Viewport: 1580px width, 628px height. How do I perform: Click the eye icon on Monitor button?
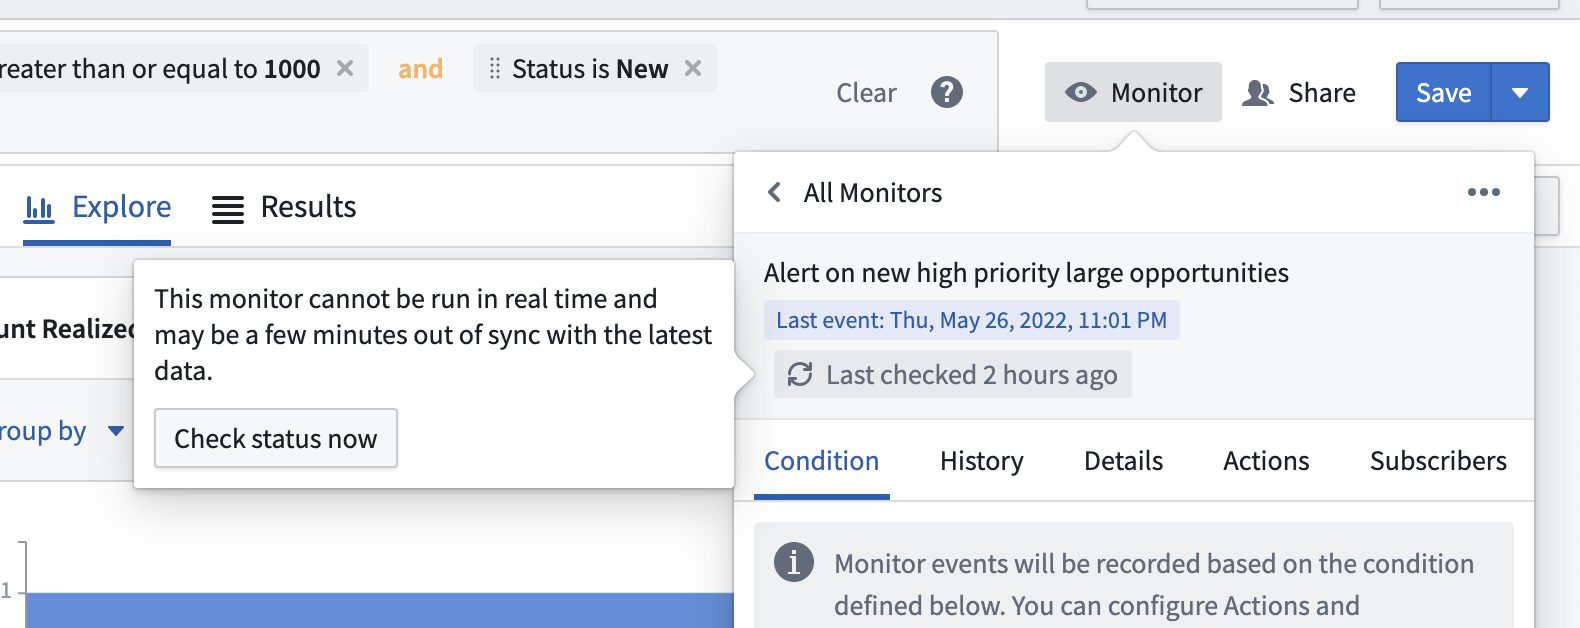(1081, 92)
